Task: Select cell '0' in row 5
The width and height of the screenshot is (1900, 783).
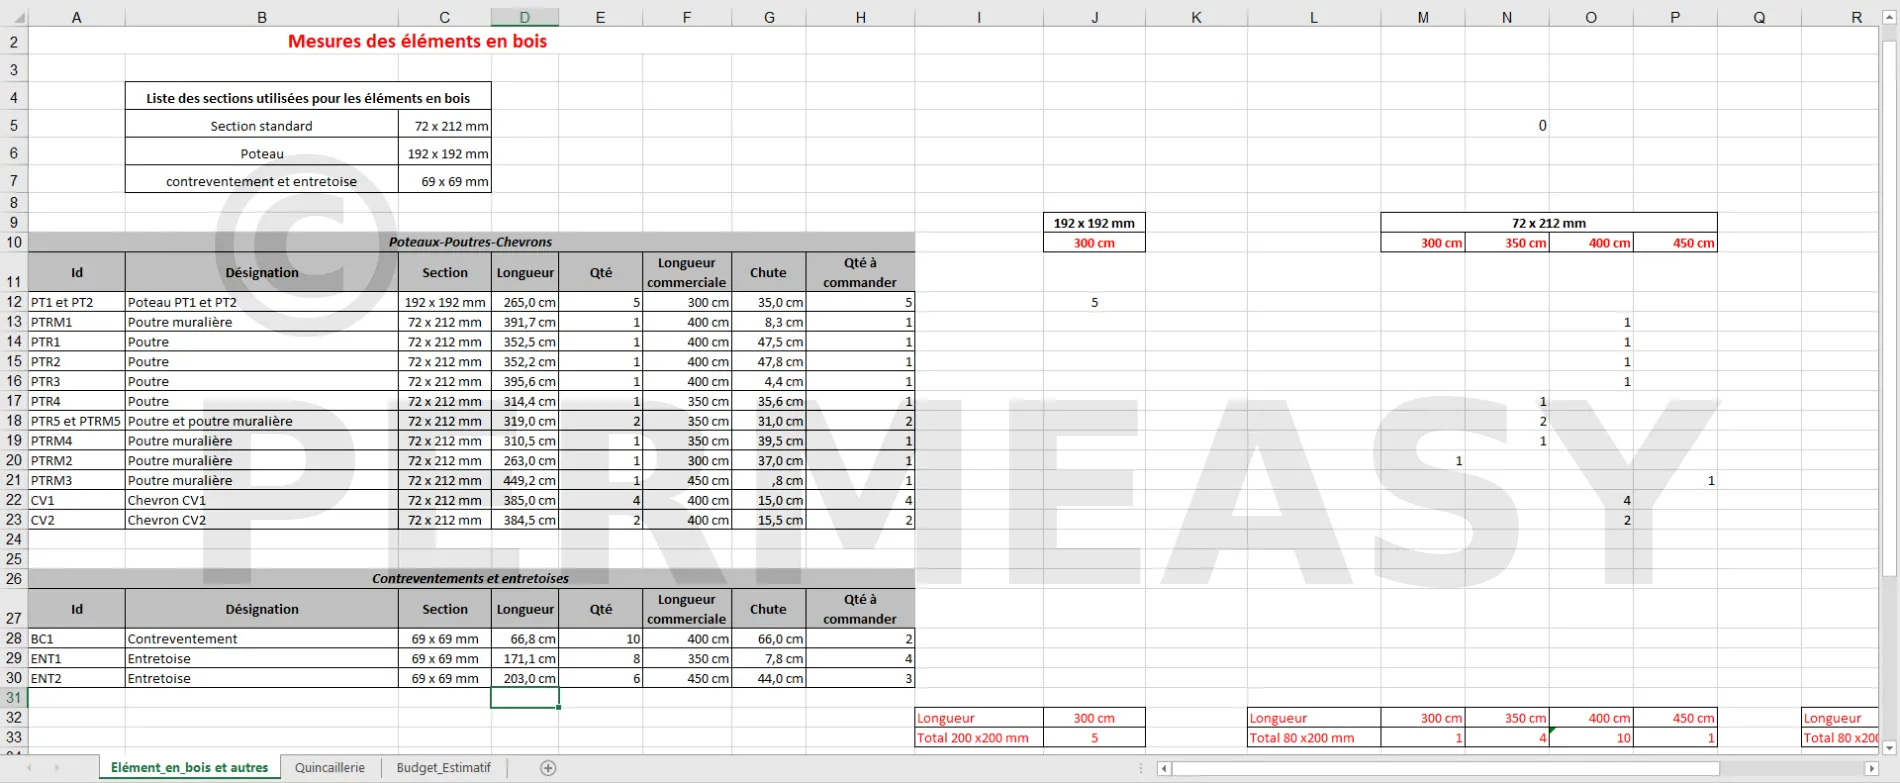Action: [x=1507, y=126]
